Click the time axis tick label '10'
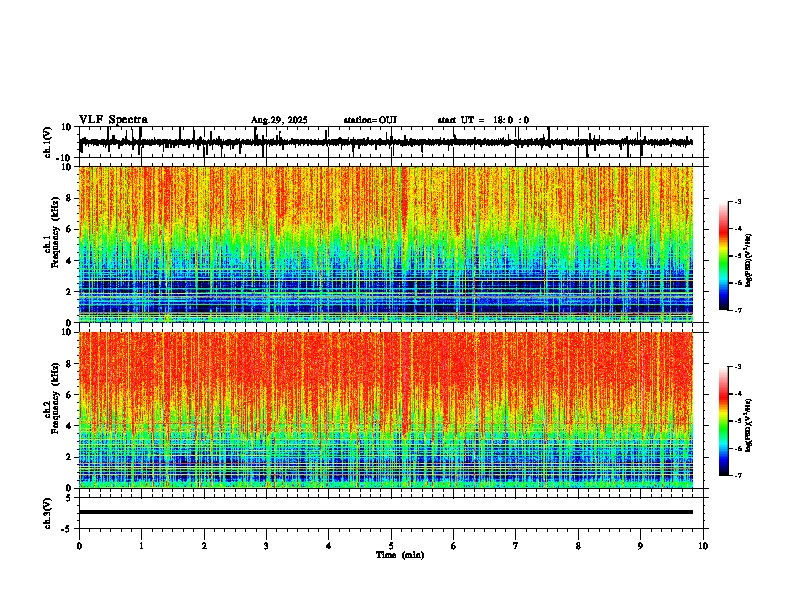792x612 pixels. (x=703, y=546)
